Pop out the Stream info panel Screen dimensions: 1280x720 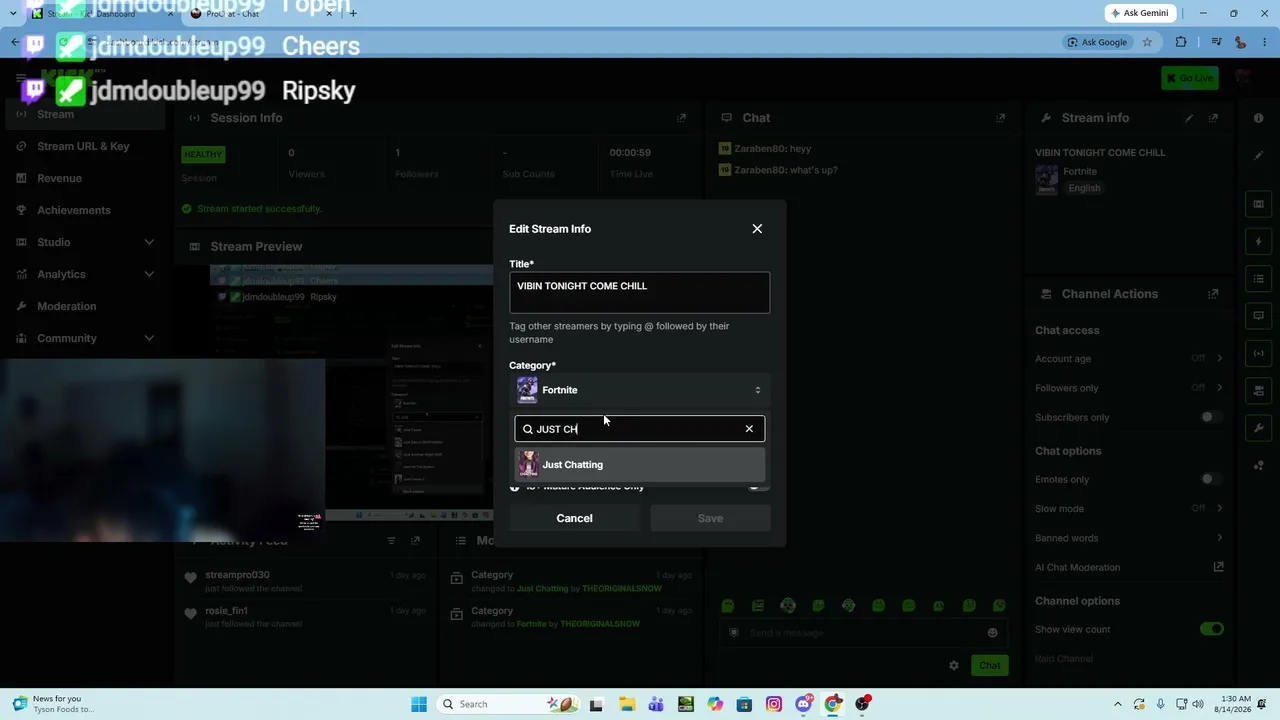click(x=1213, y=118)
